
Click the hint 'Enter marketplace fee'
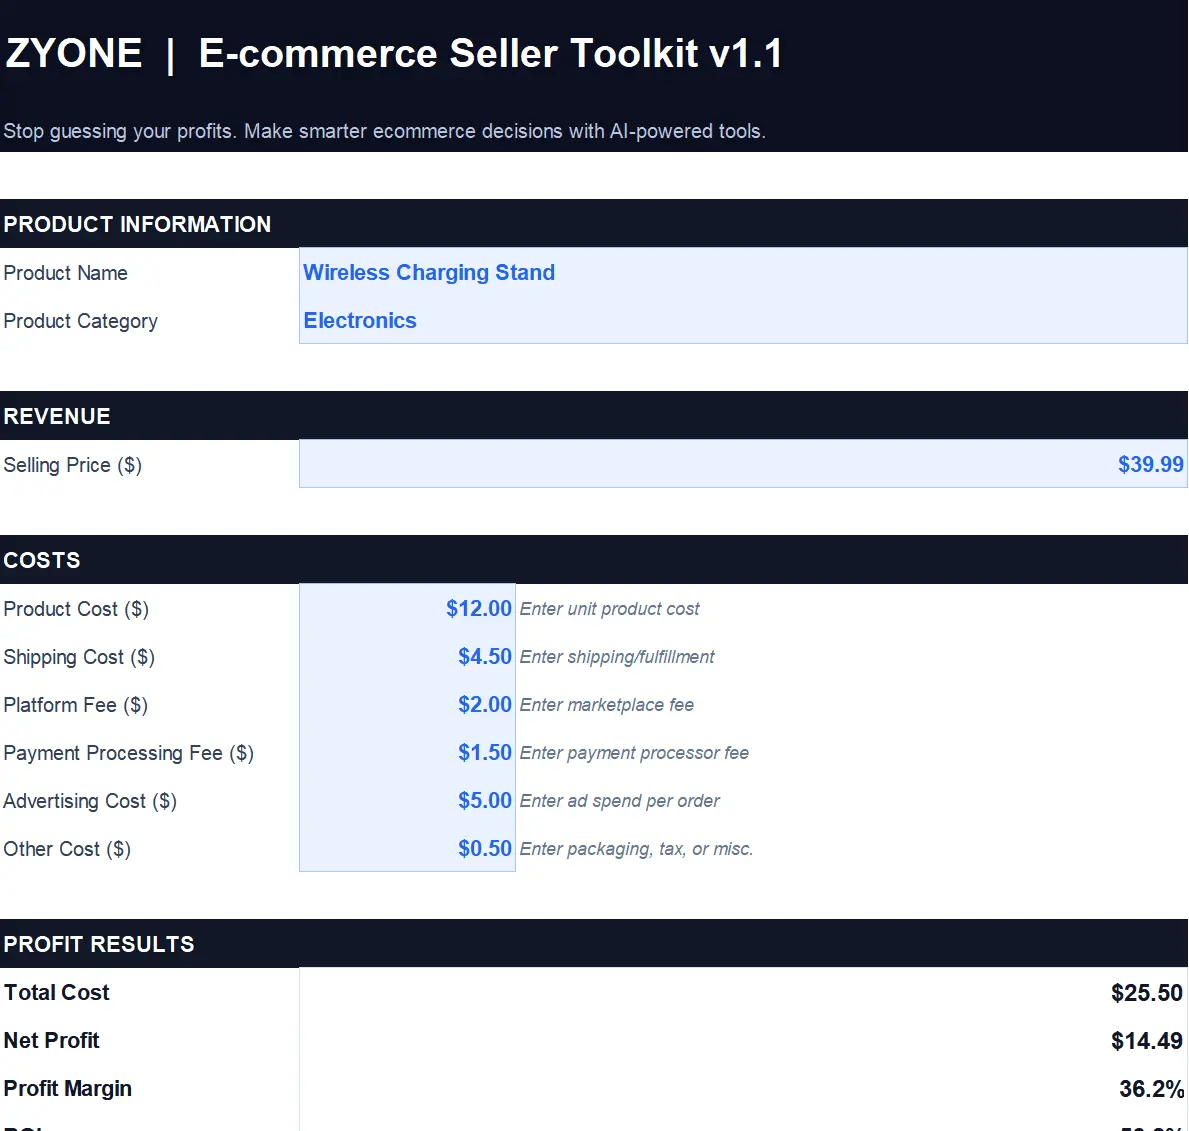[x=607, y=705]
